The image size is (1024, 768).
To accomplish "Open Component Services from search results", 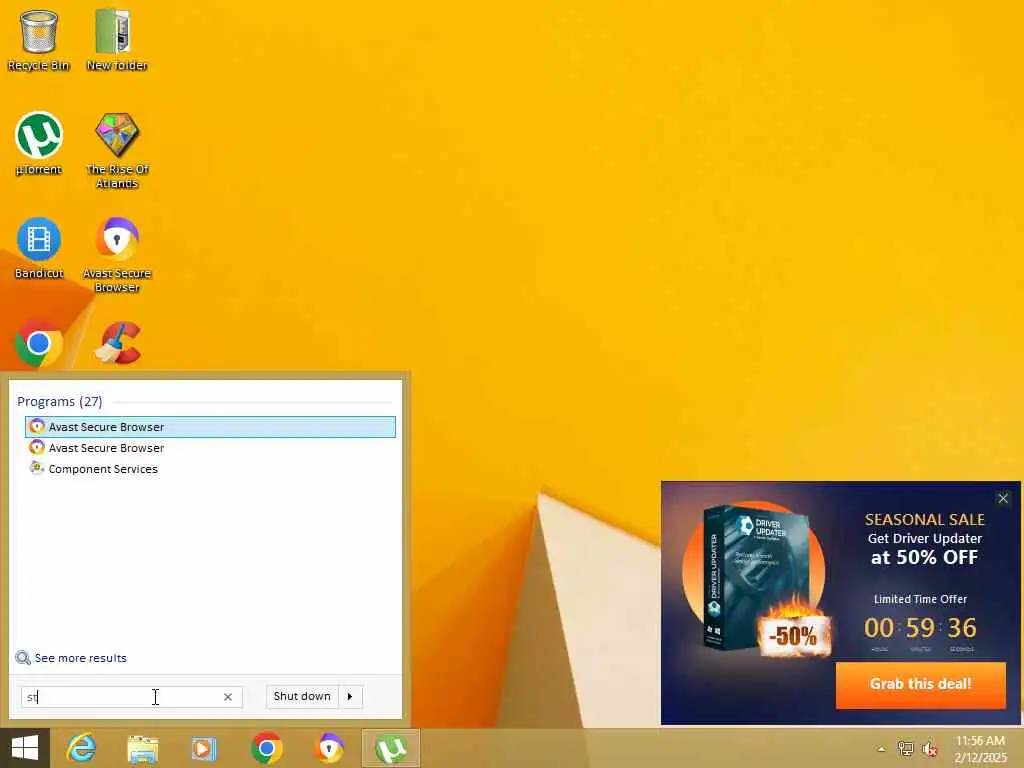I will pyautogui.click(x=210, y=469).
